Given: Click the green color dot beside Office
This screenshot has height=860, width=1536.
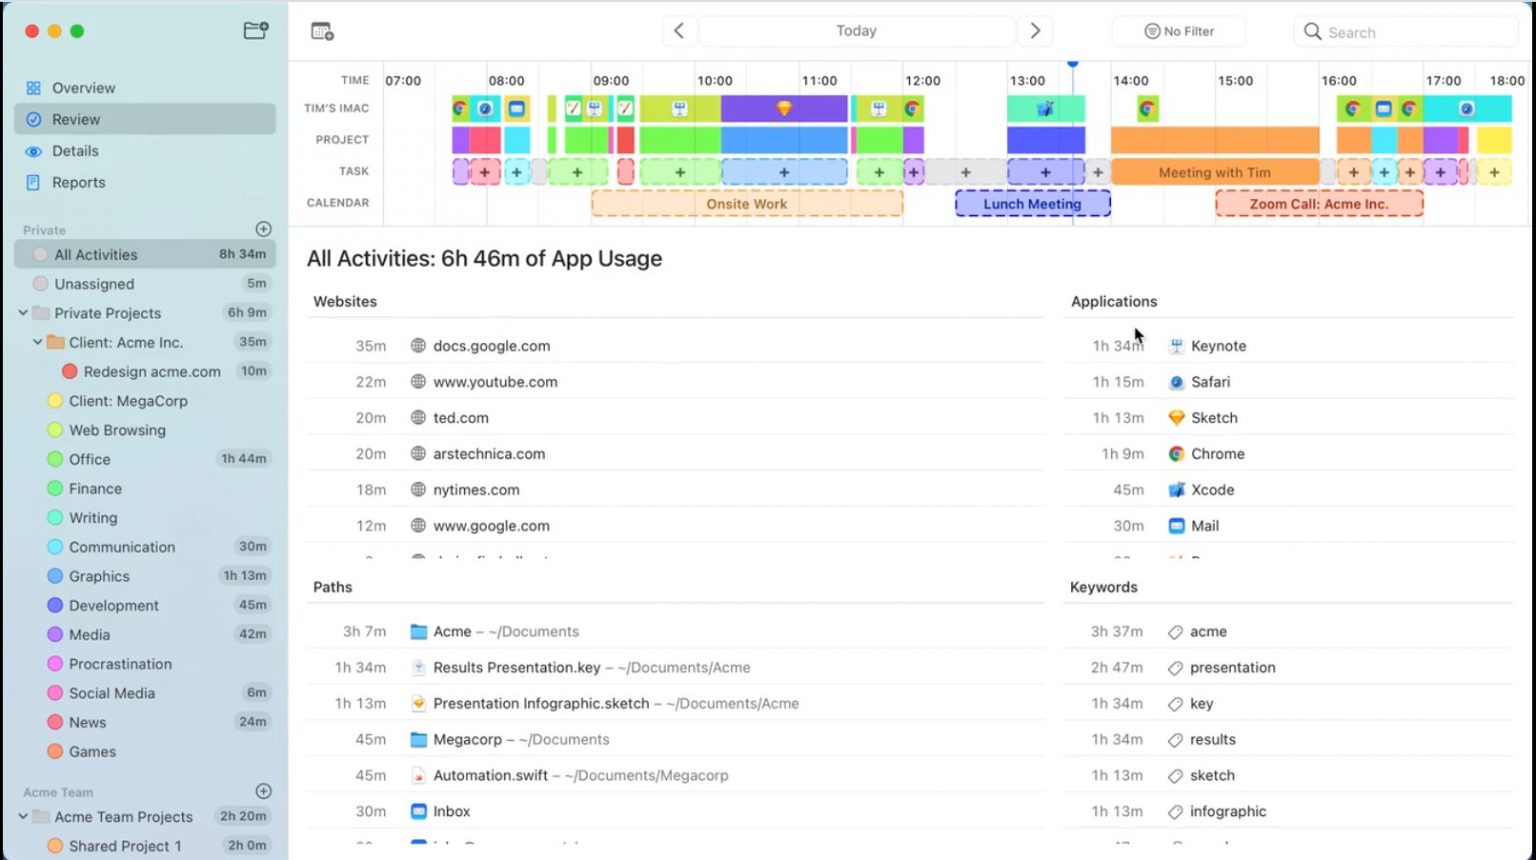Looking at the screenshot, I should point(54,459).
